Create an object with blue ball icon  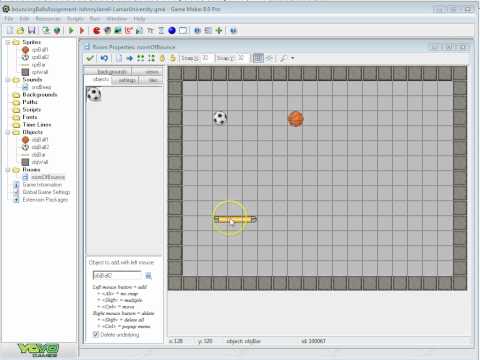(x=172, y=30)
